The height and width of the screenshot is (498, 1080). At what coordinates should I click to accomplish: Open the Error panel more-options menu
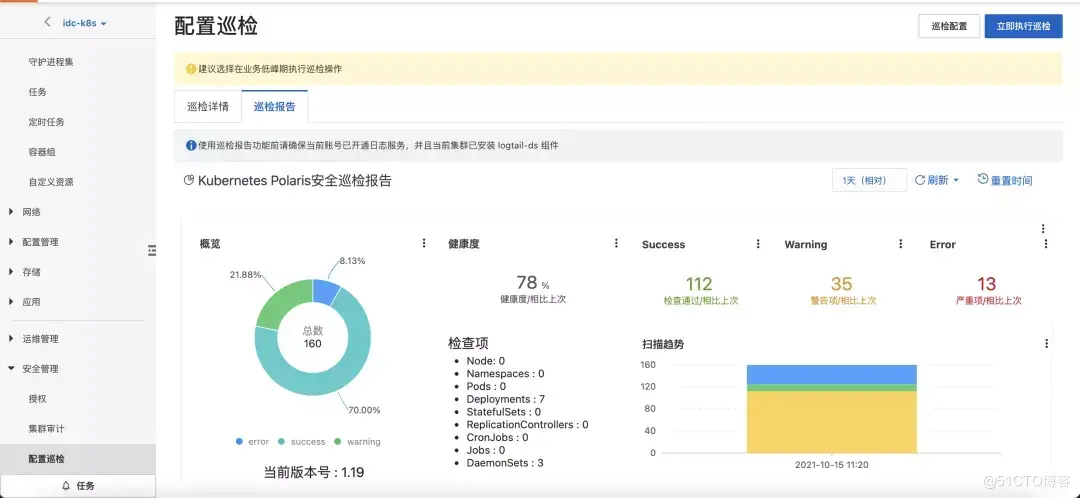click(1046, 244)
